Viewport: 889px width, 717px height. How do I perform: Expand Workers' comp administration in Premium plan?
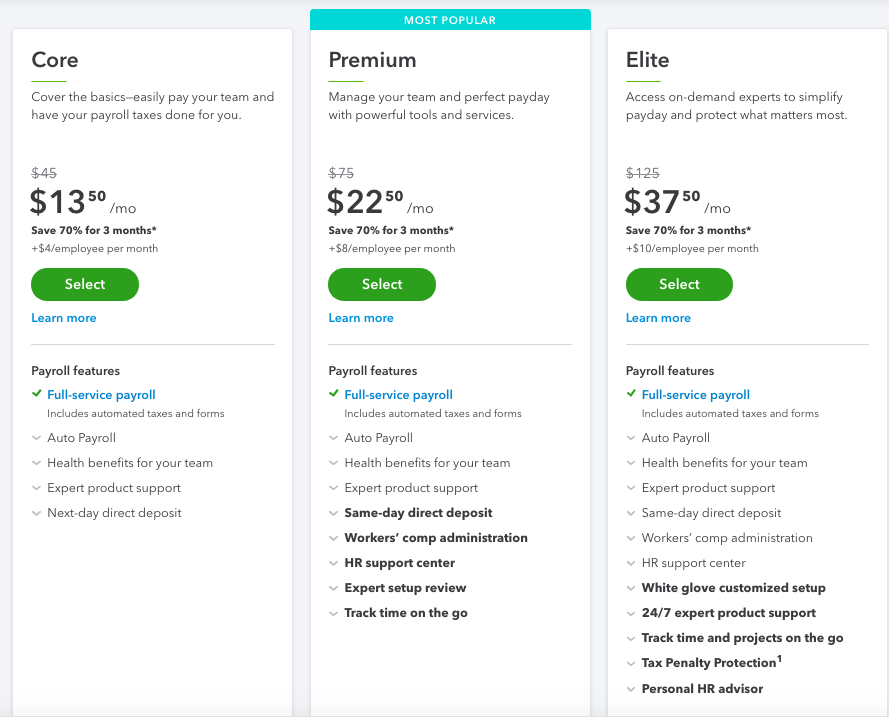tap(428, 538)
